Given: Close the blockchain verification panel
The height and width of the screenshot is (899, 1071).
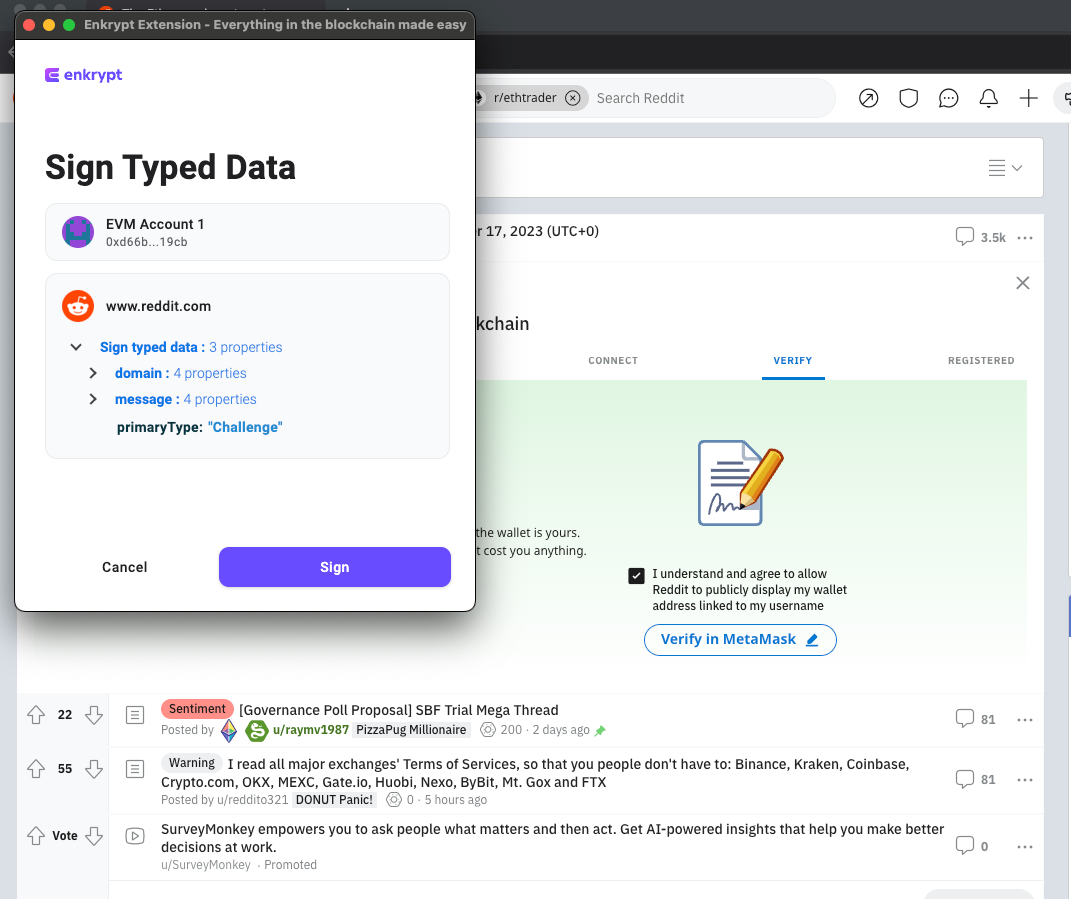Looking at the screenshot, I should click(x=1023, y=283).
